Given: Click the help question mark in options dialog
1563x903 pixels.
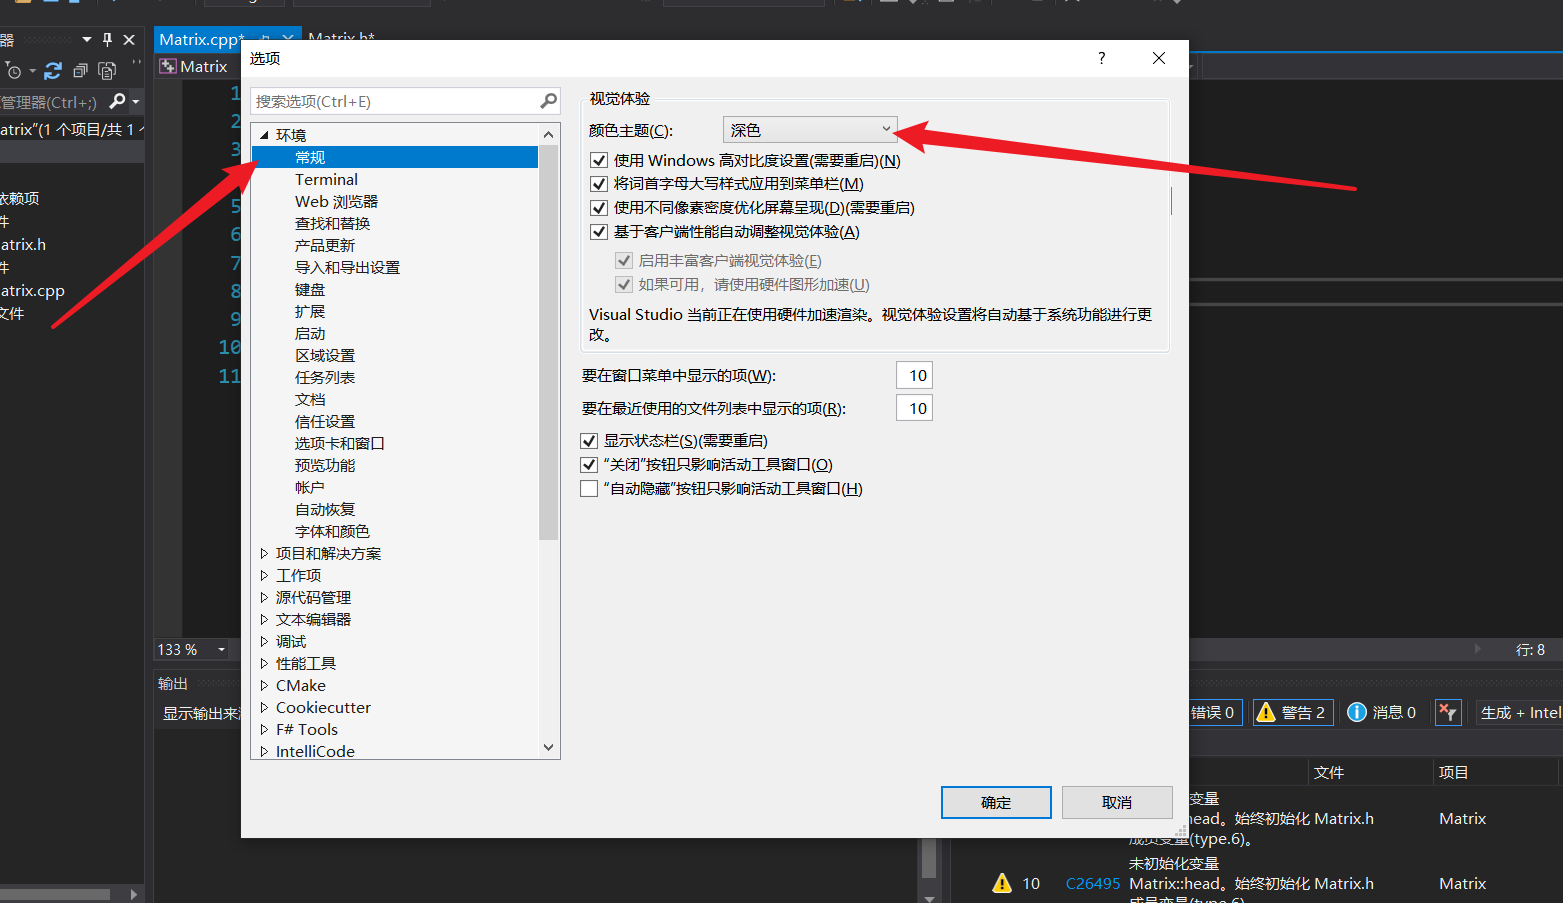Looking at the screenshot, I should coord(1102,58).
